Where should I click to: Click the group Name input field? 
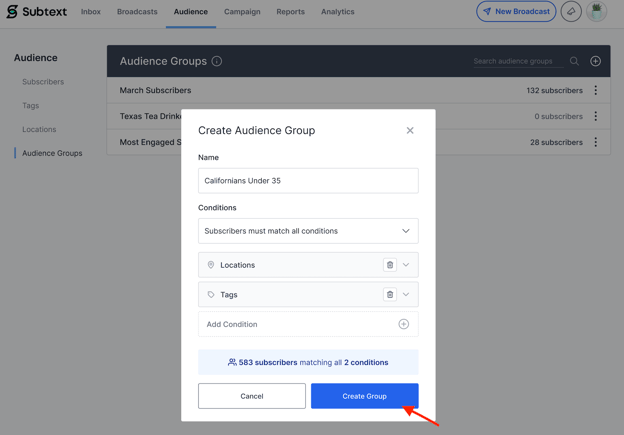308,181
